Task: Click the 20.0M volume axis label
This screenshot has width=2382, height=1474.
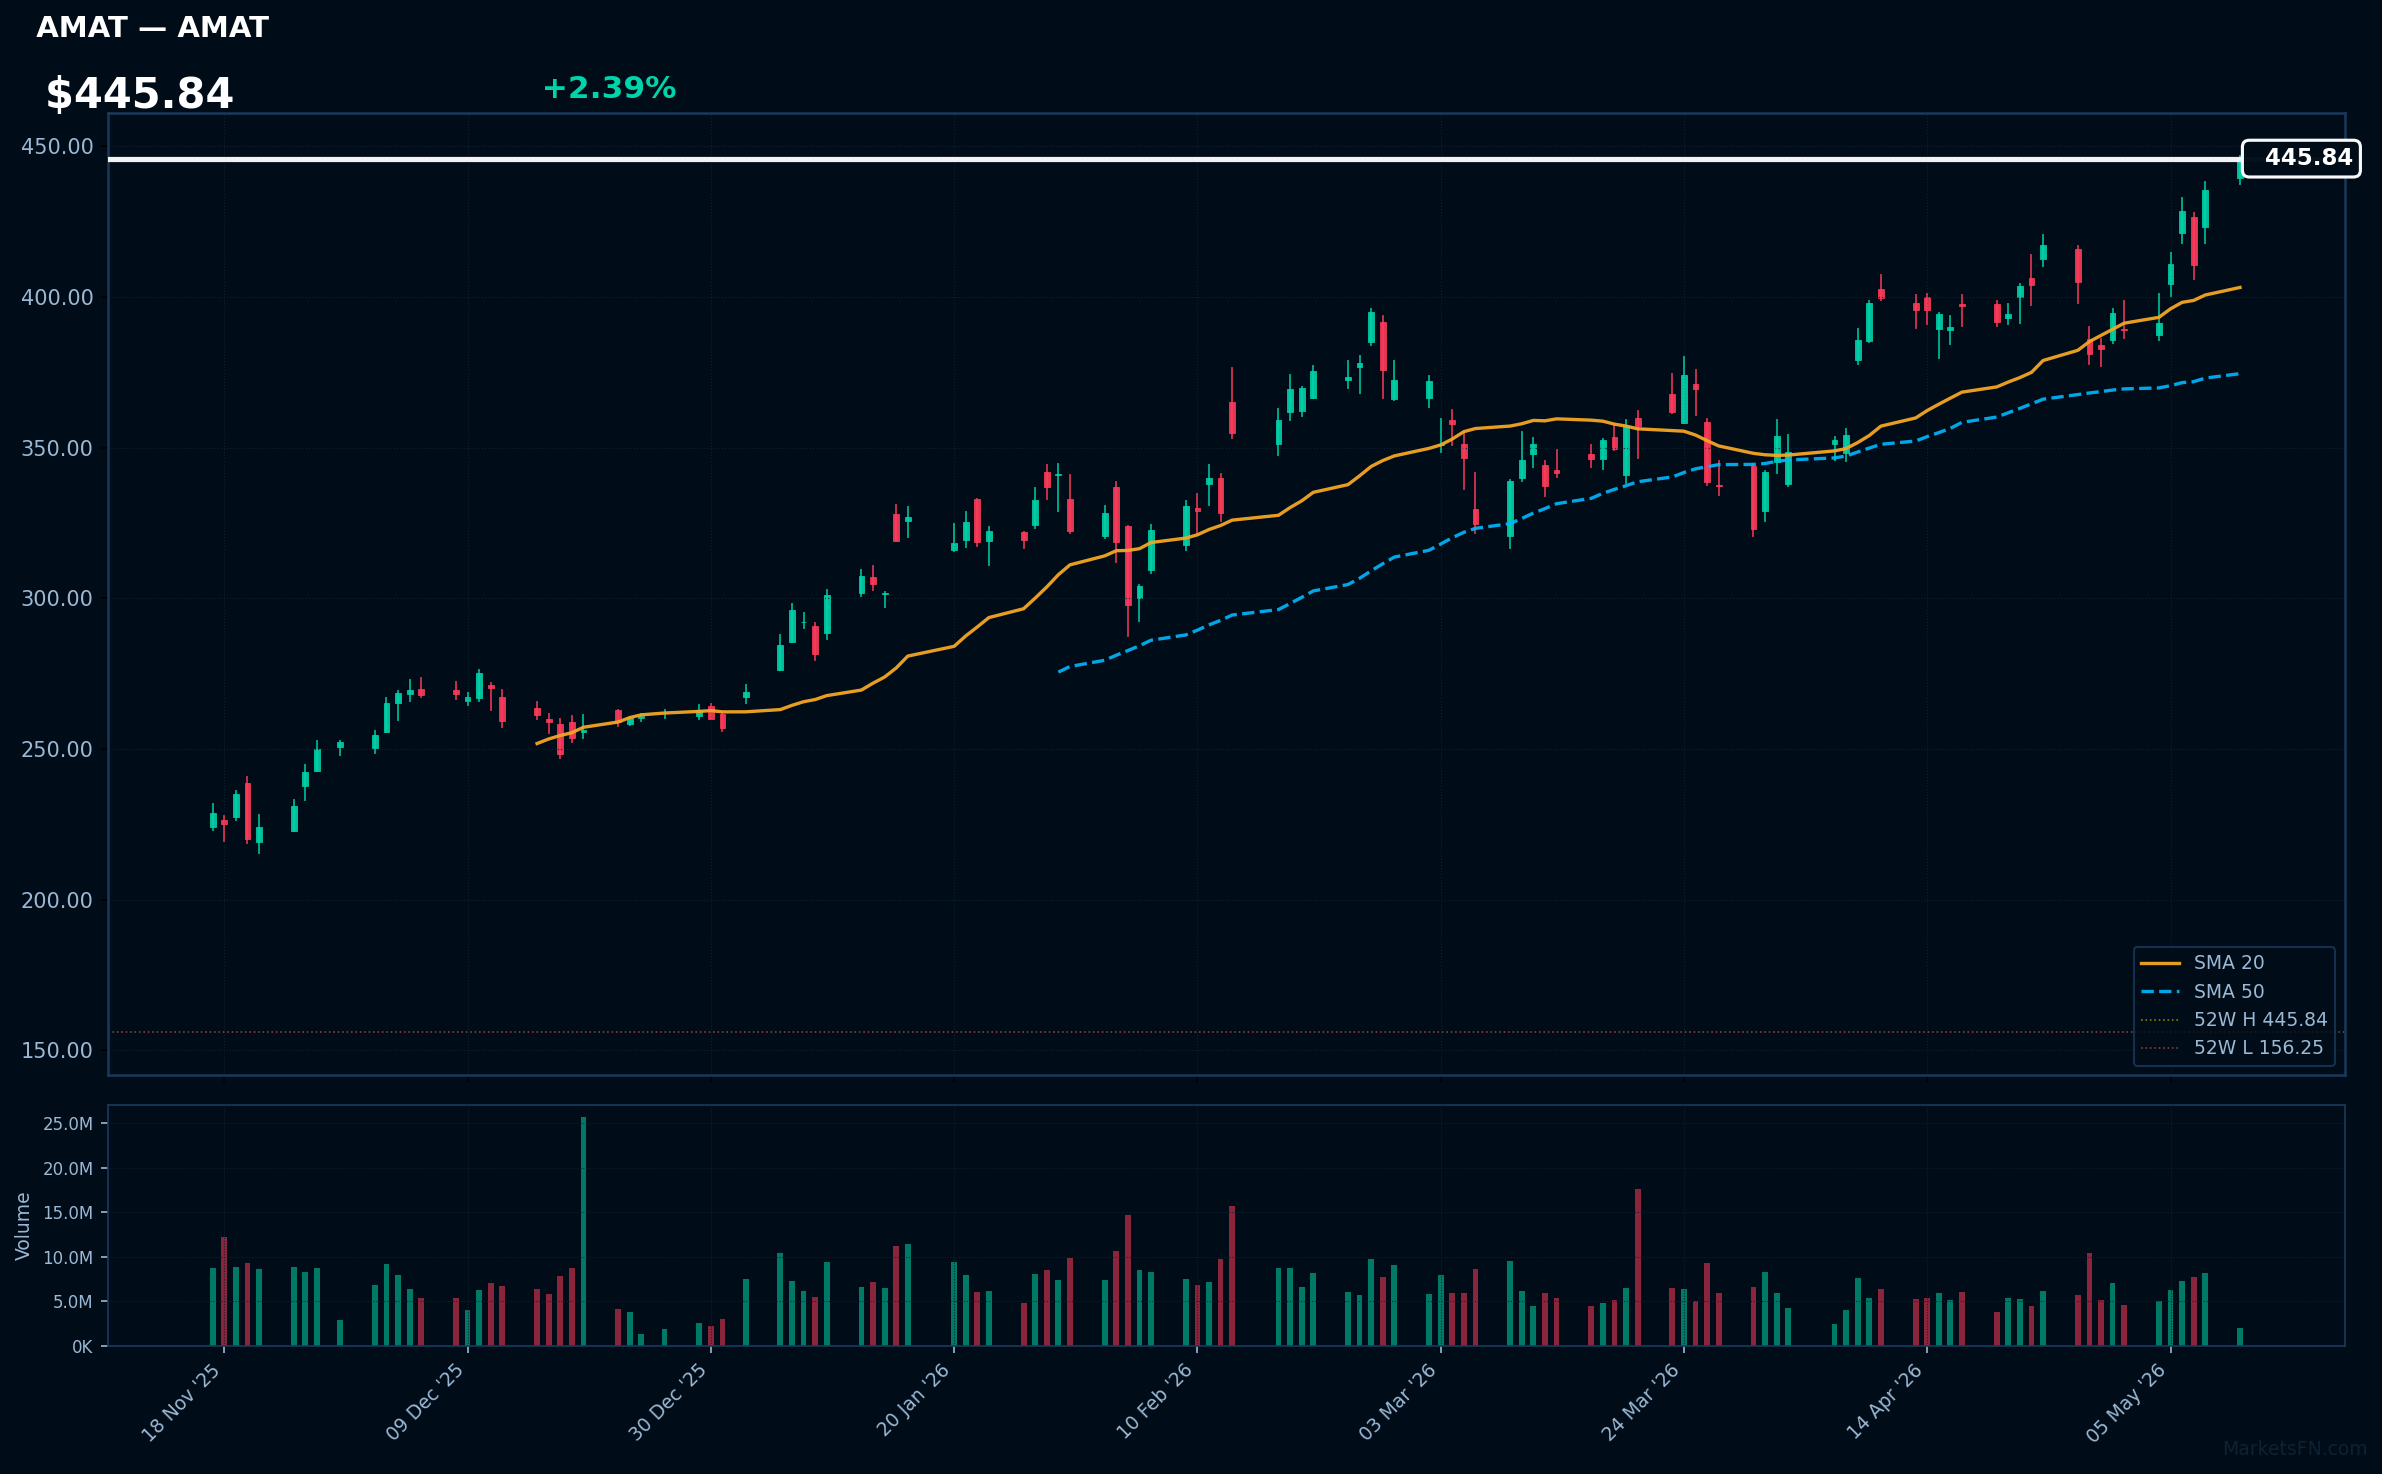Action: point(68,1169)
